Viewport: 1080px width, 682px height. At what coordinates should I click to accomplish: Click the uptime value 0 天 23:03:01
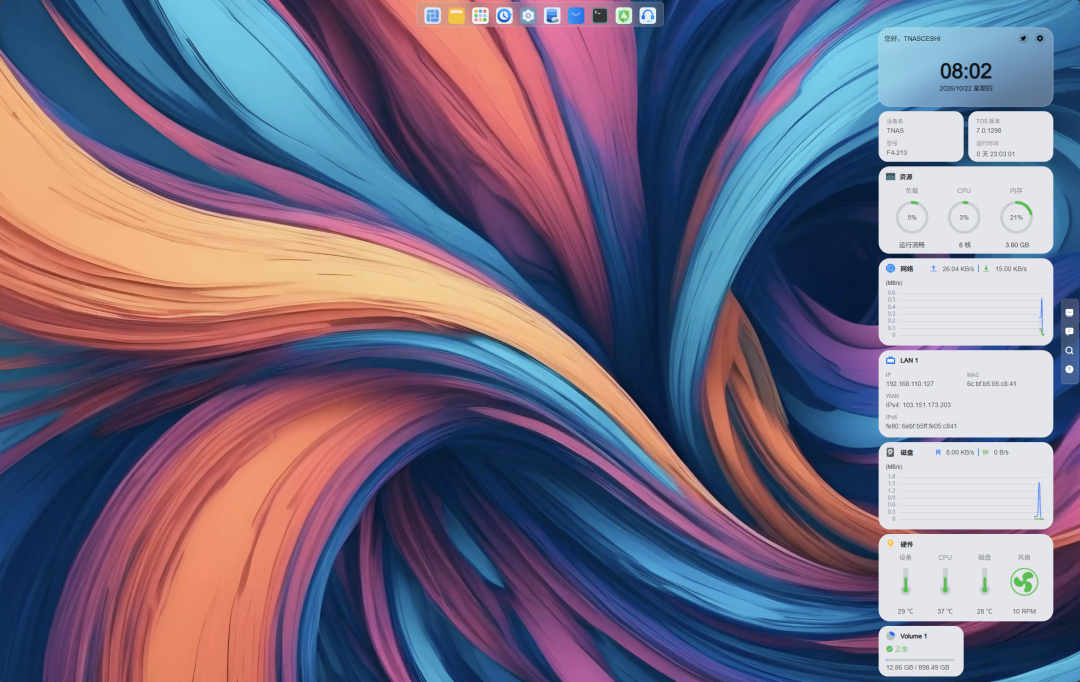tap(995, 154)
